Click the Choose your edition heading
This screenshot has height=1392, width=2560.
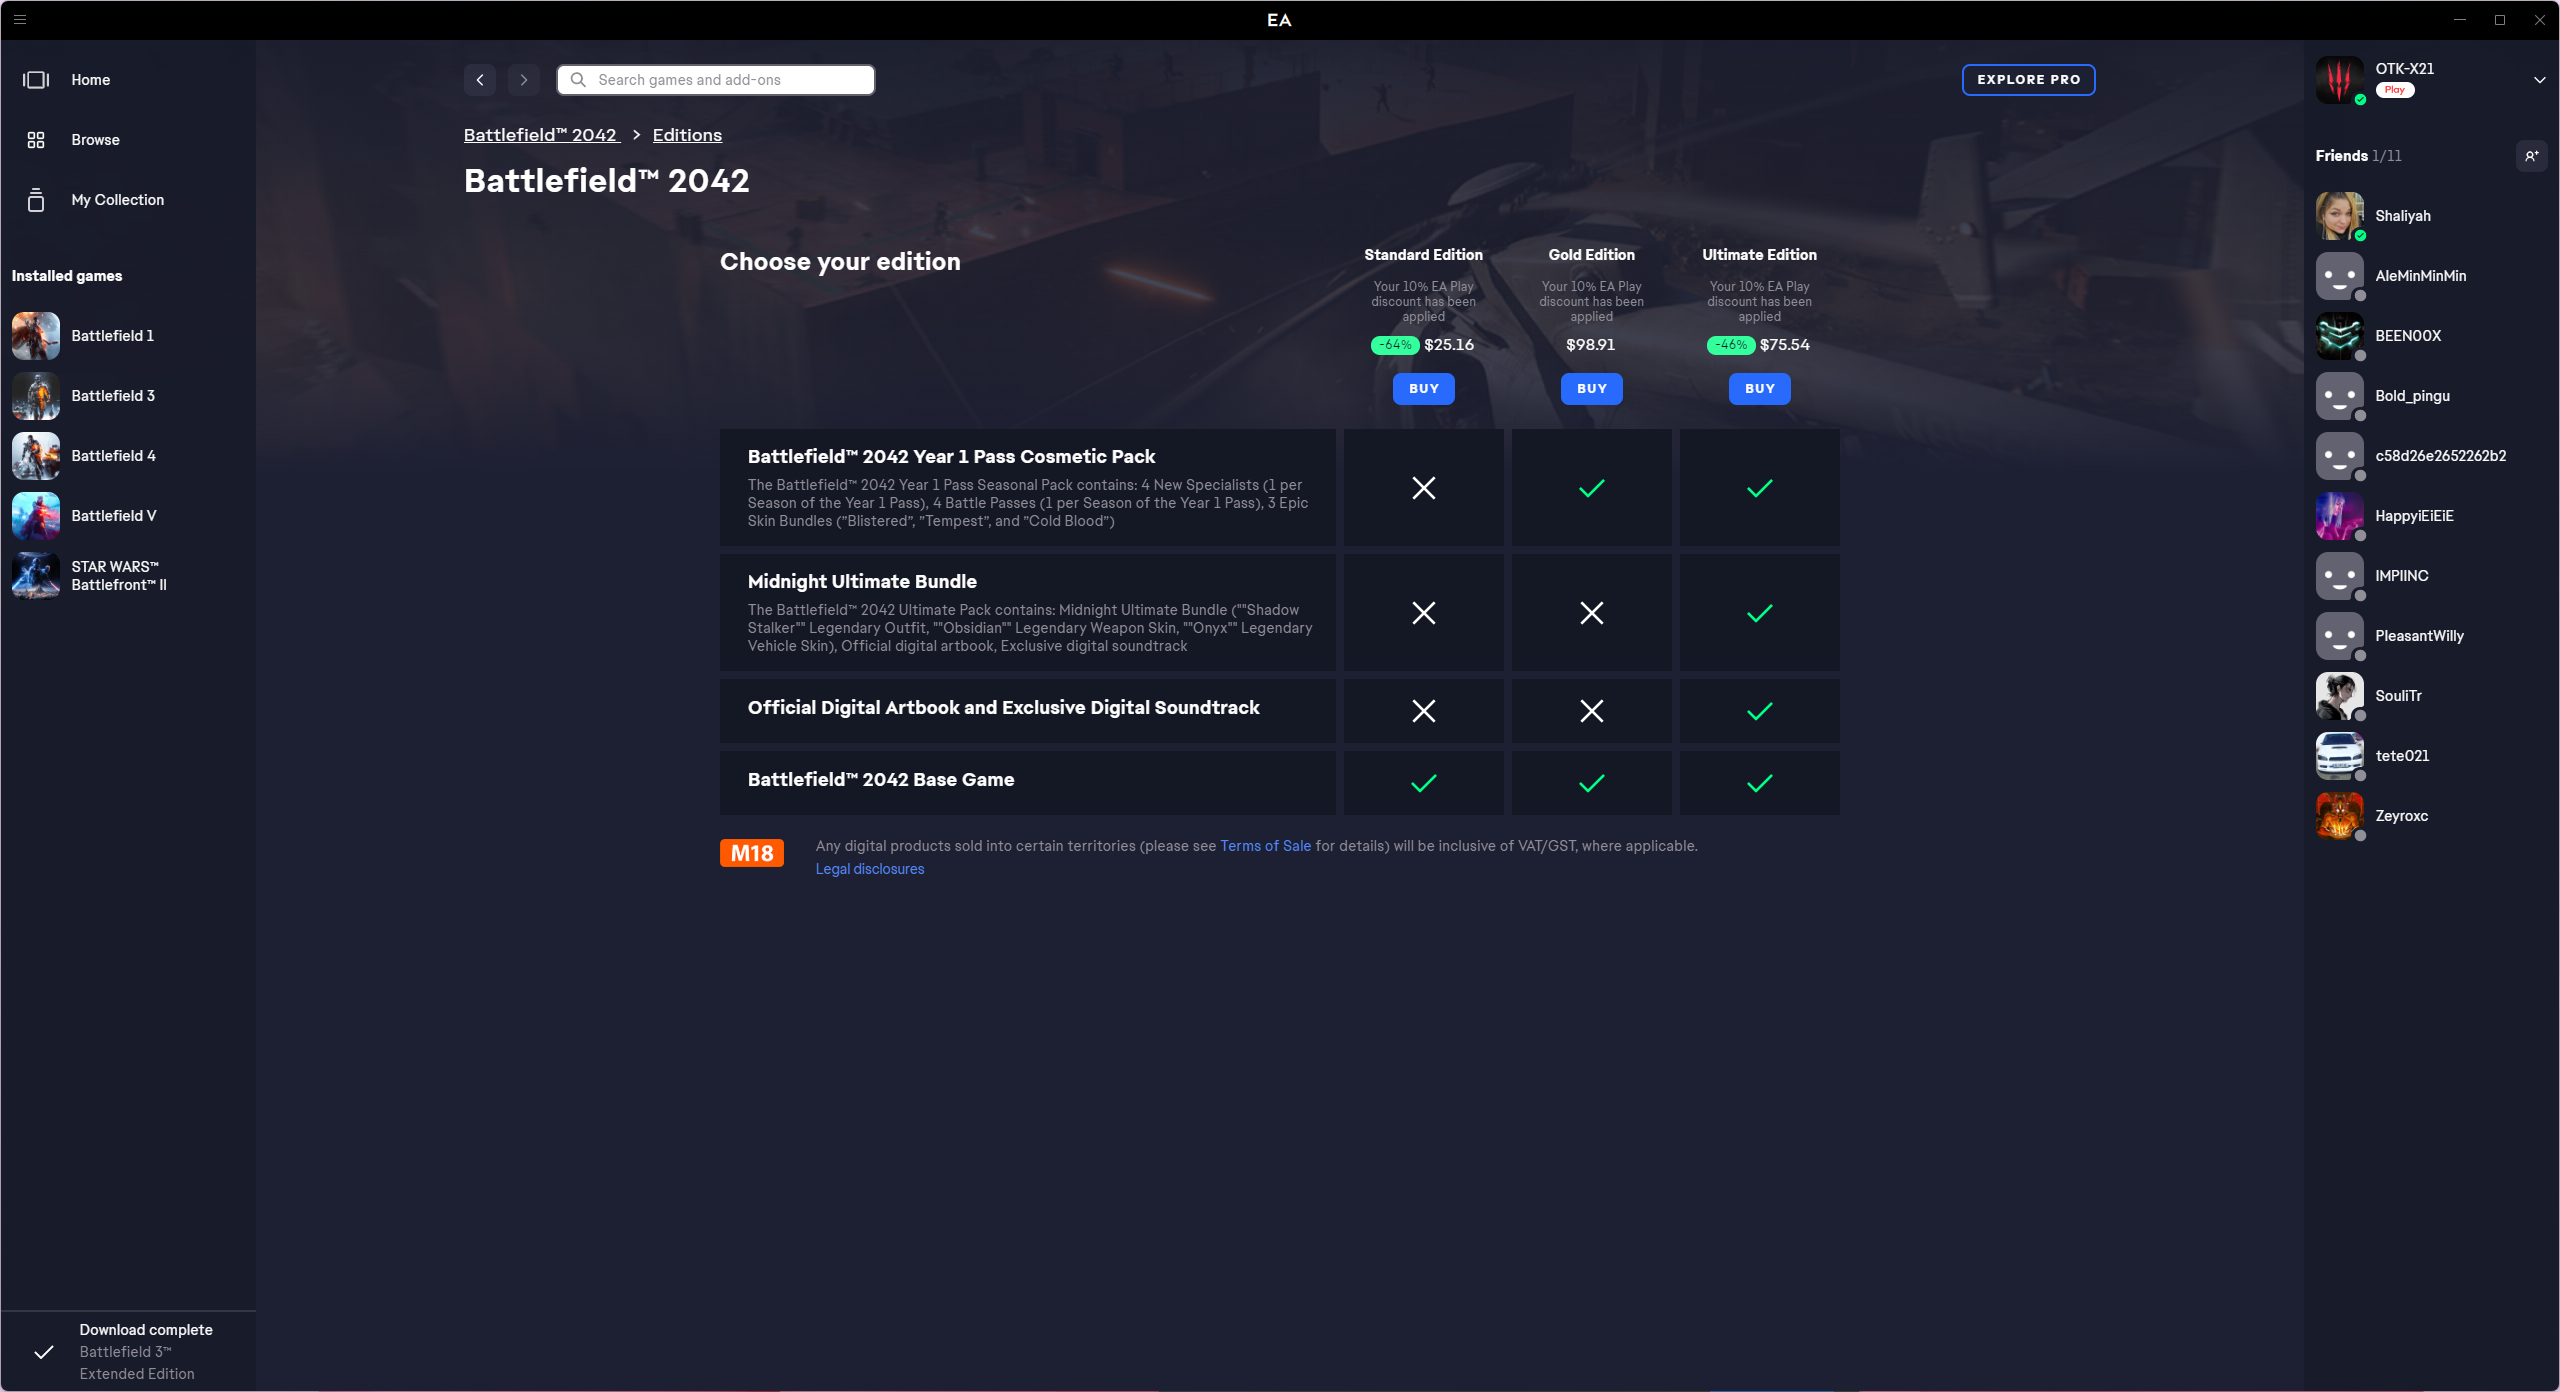pos(840,262)
